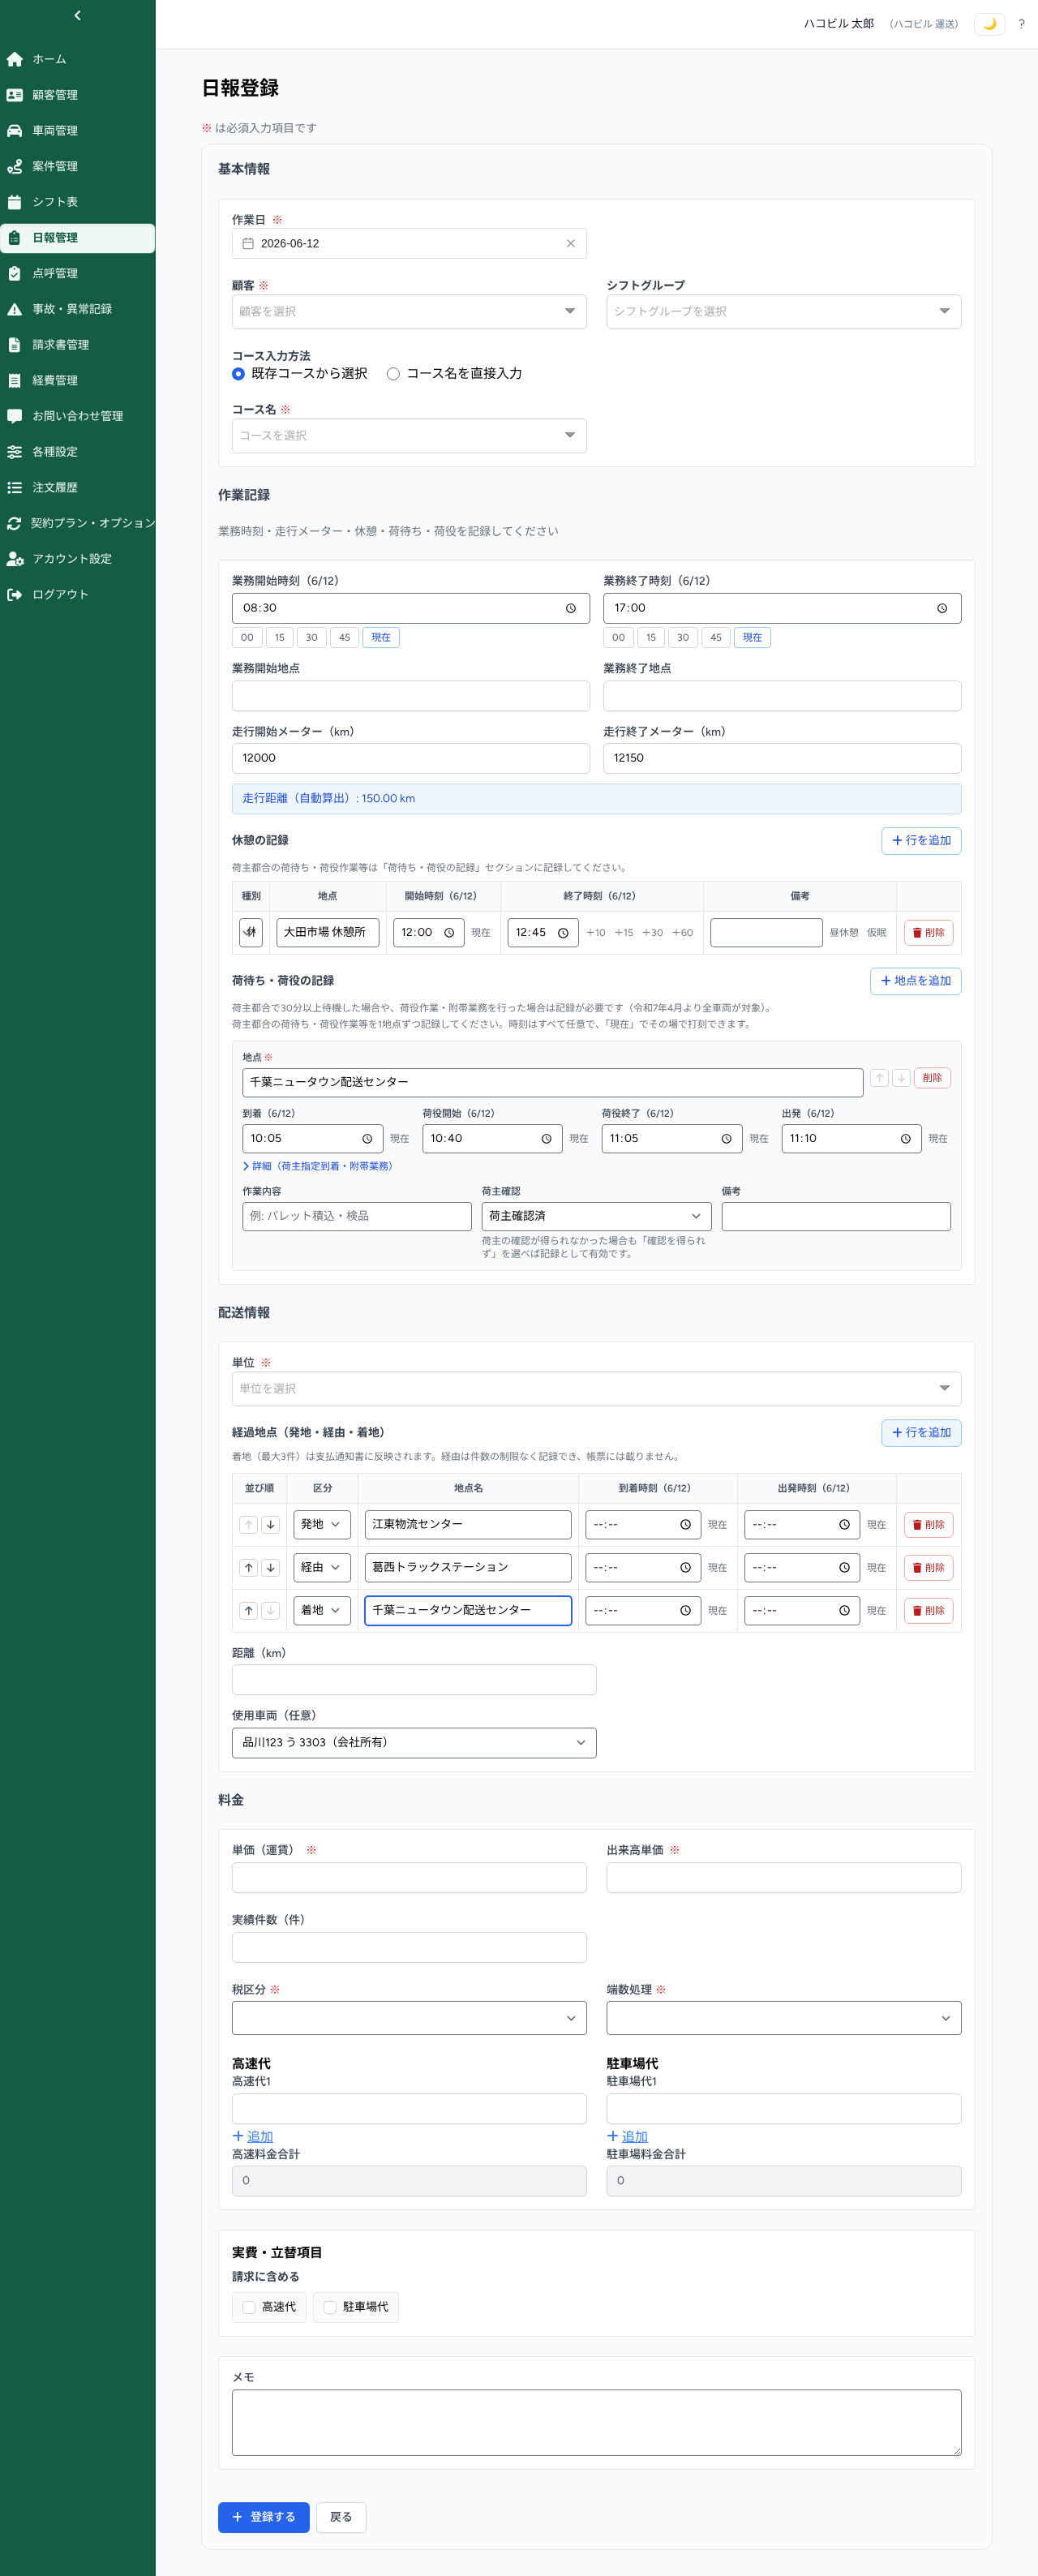This screenshot has height=2576, width=1038.
Task: Delete the 着地 waypoint row
Action: click(x=928, y=1611)
